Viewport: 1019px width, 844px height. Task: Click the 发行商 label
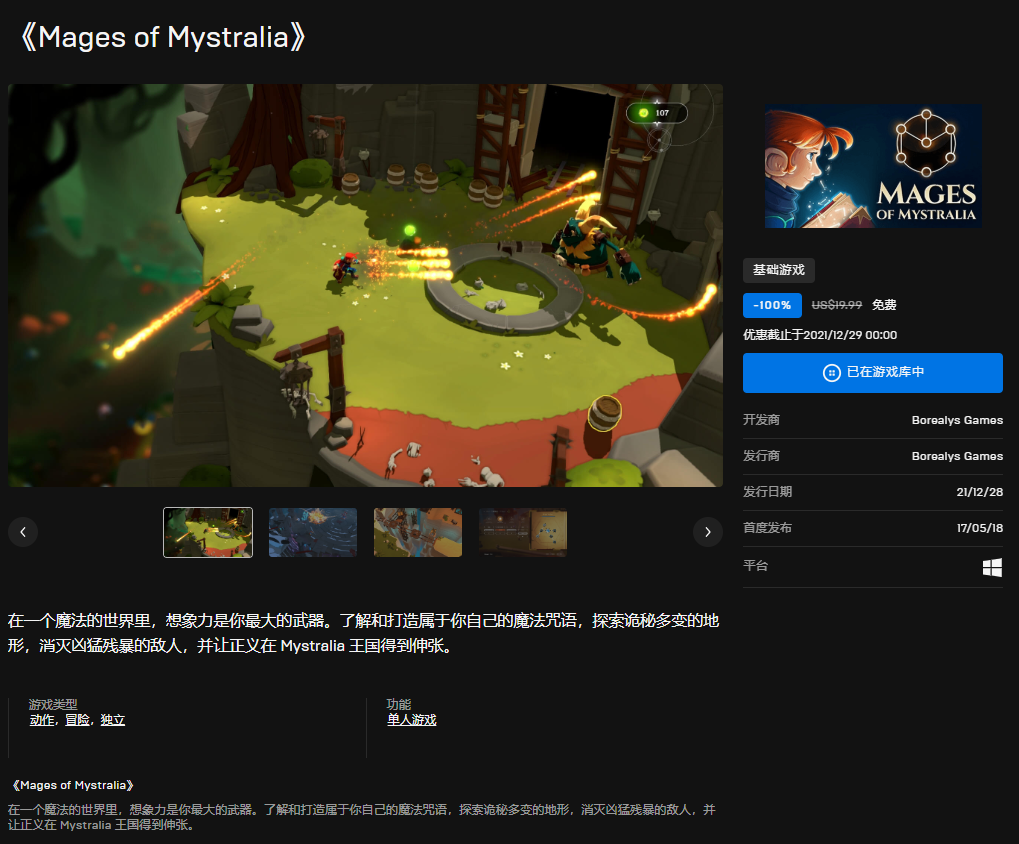(761, 456)
